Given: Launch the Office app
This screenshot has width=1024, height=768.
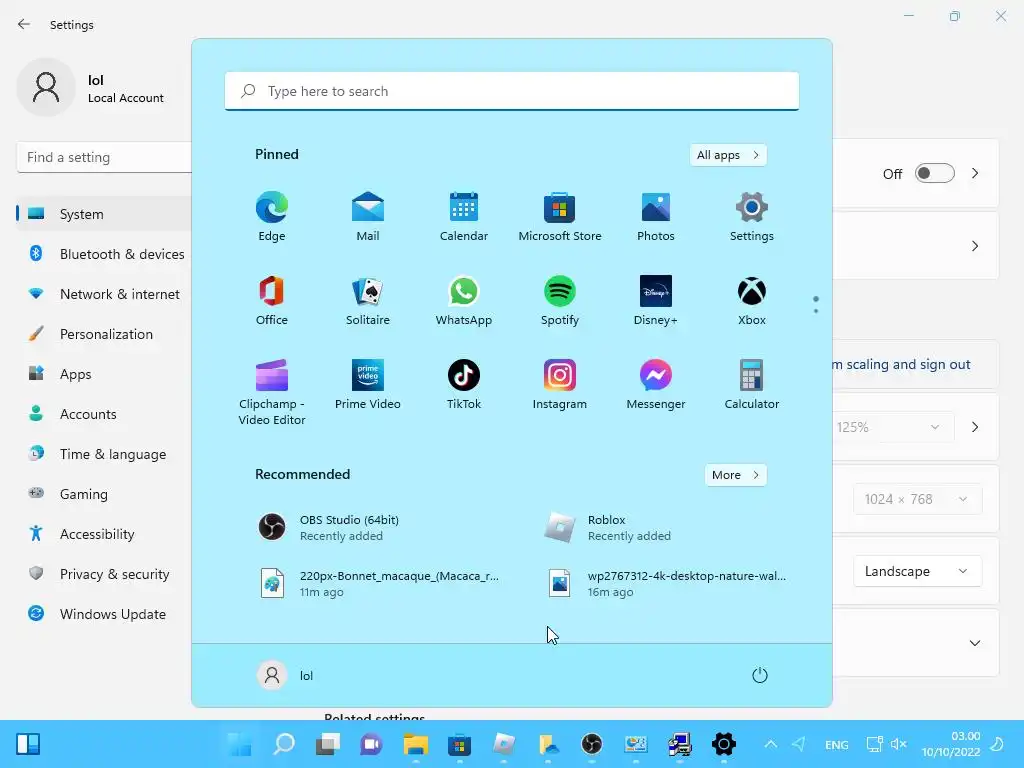Looking at the screenshot, I should pyautogui.click(x=272, y=300).
